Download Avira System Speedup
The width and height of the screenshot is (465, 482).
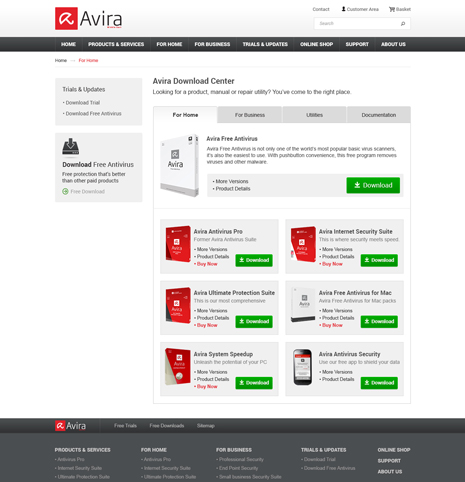pyautogui.click(x=254, y=383)
